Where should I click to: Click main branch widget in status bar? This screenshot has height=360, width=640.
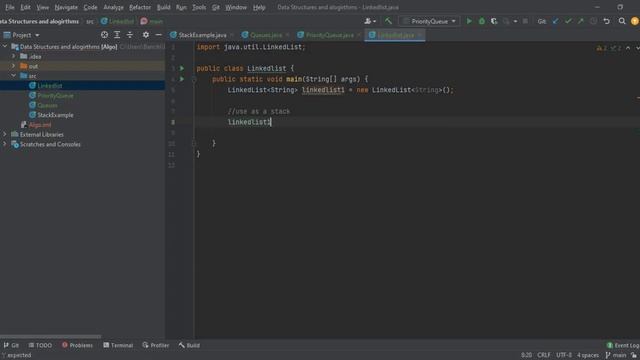coord(616,355)
